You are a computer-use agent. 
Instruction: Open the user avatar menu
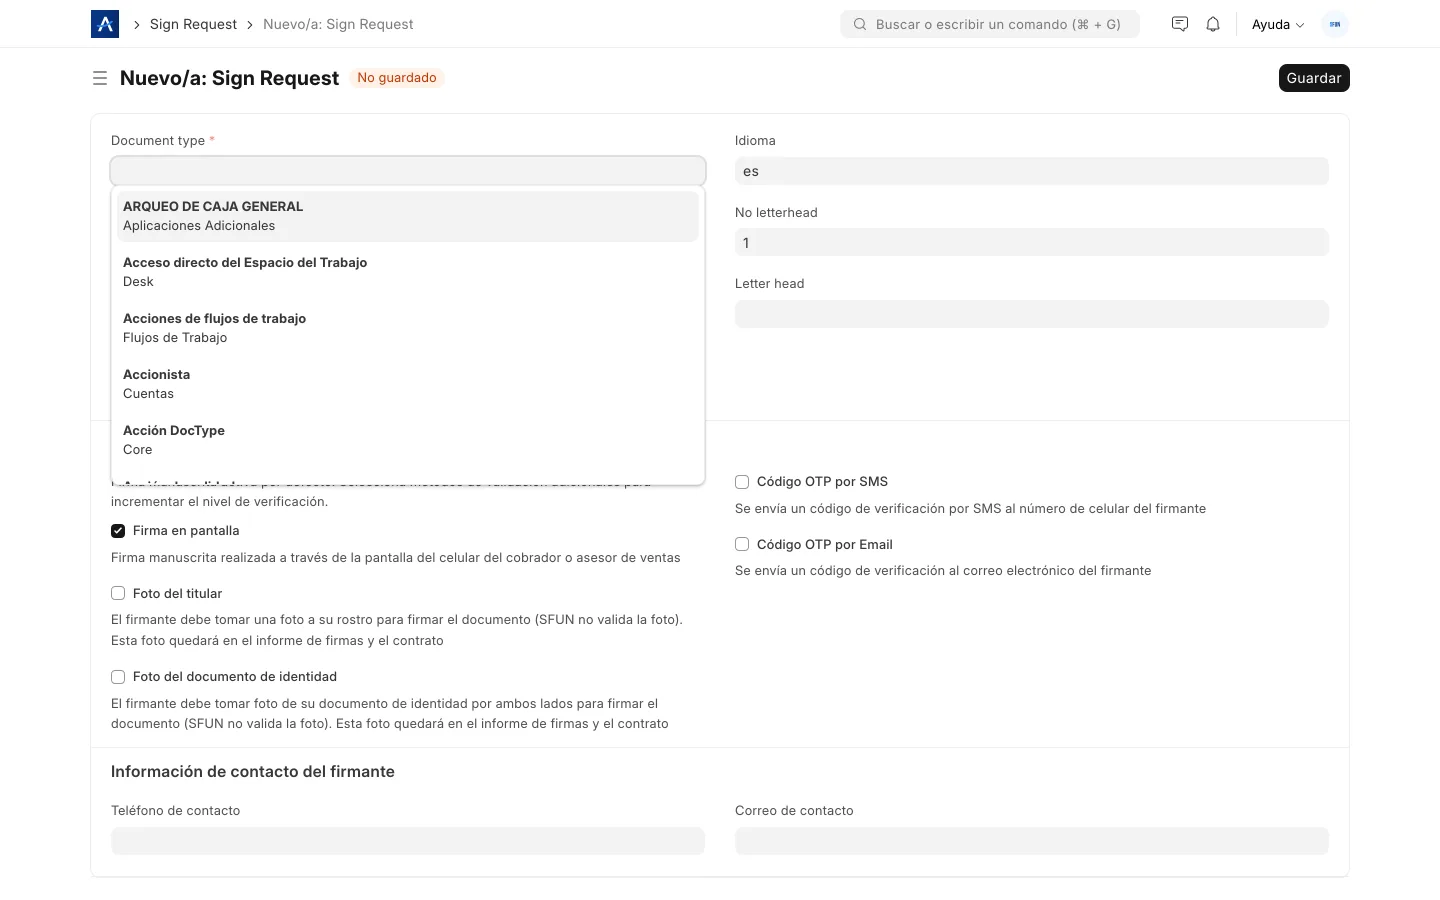pyautogui.click(x=1335, y=24)
